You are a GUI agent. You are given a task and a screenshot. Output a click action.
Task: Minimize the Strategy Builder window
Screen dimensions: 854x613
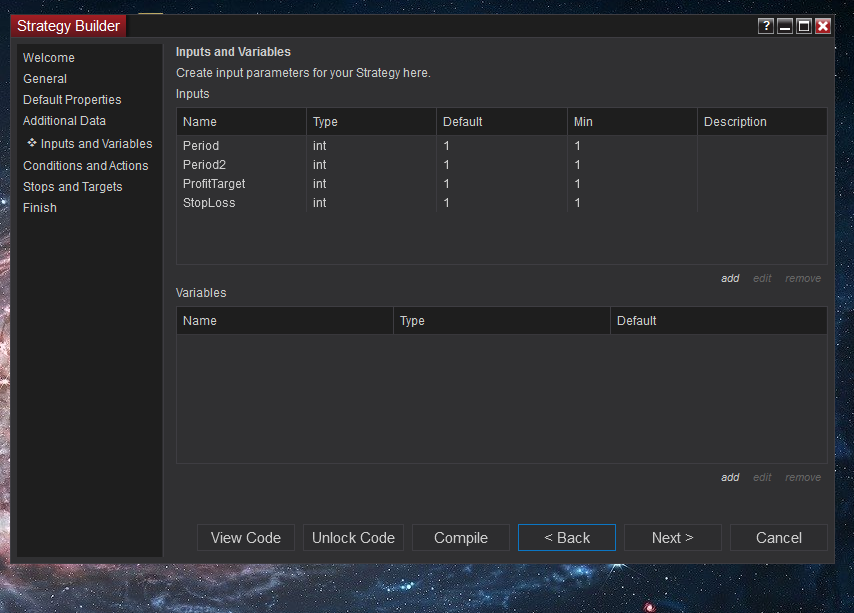(784, 26)
